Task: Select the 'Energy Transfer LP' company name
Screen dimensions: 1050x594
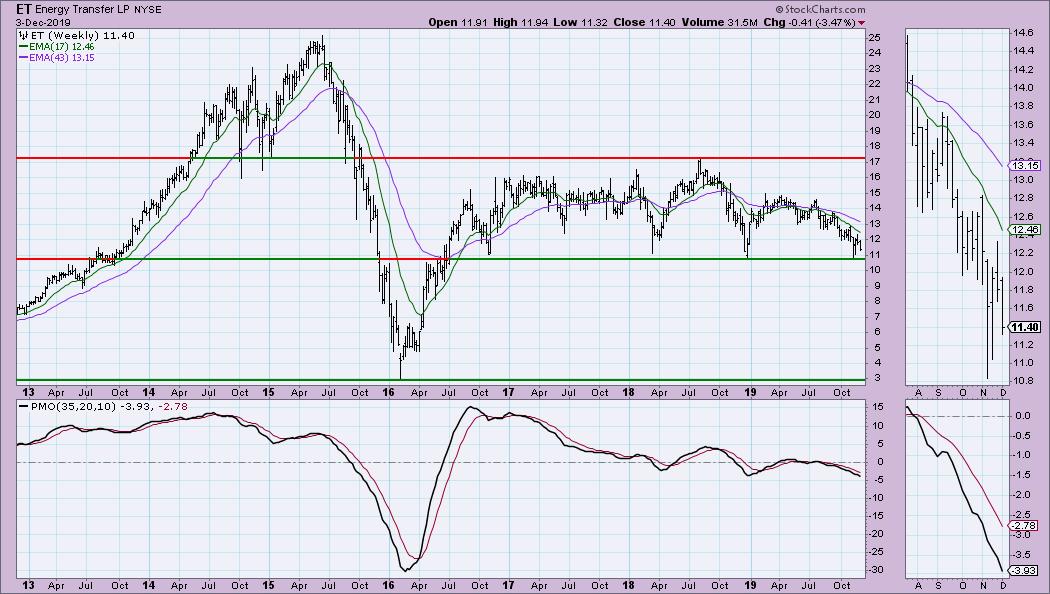Action: 82,10
